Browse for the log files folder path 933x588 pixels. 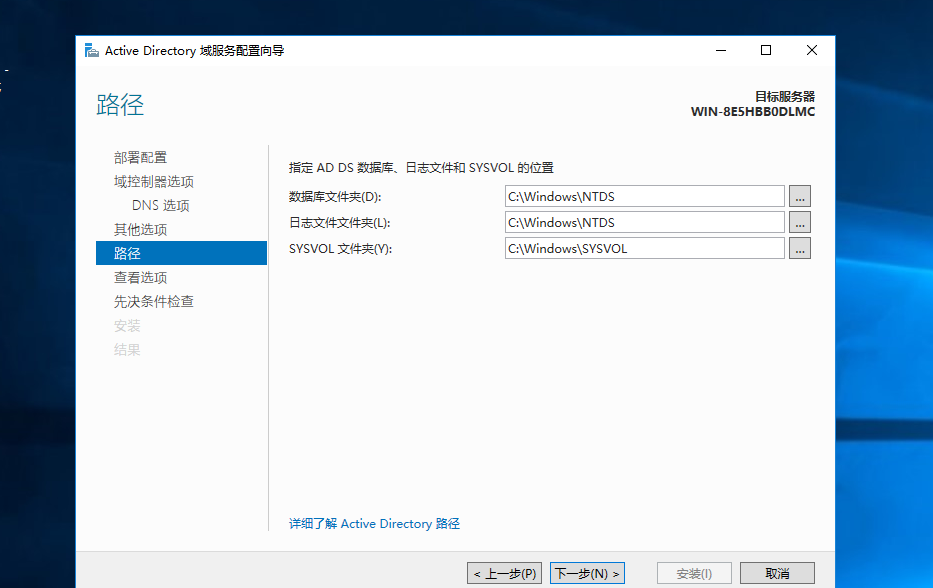coord(800,222)
